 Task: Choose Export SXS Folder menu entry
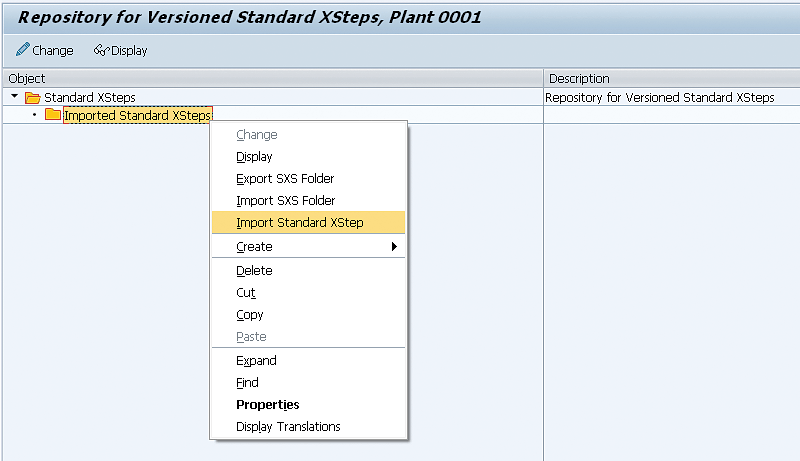285,179
